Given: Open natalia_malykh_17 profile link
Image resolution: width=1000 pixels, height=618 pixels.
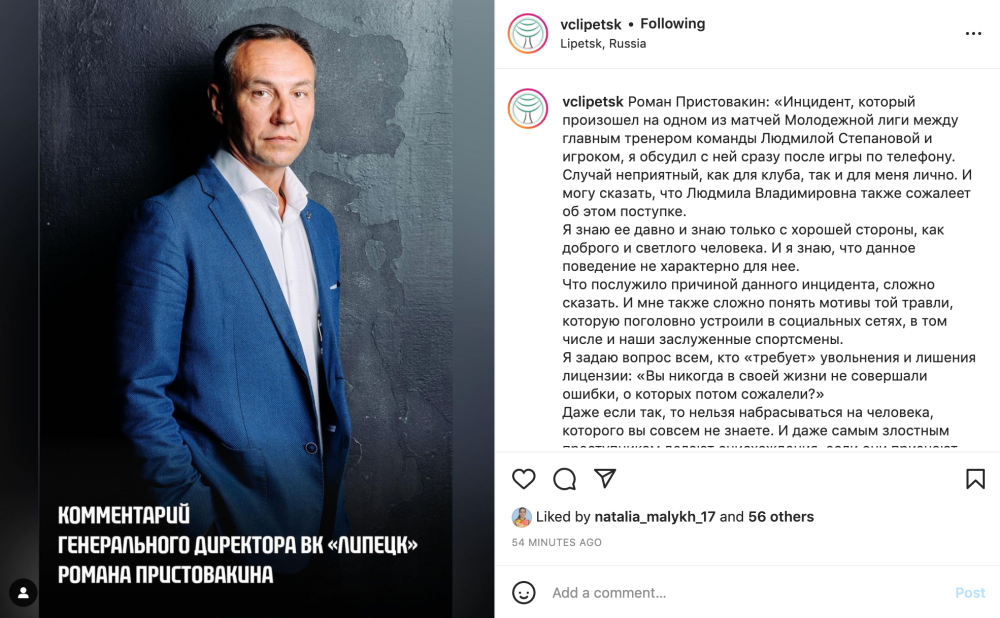Looking at the screenshot, I should click(x=654, y=517).
